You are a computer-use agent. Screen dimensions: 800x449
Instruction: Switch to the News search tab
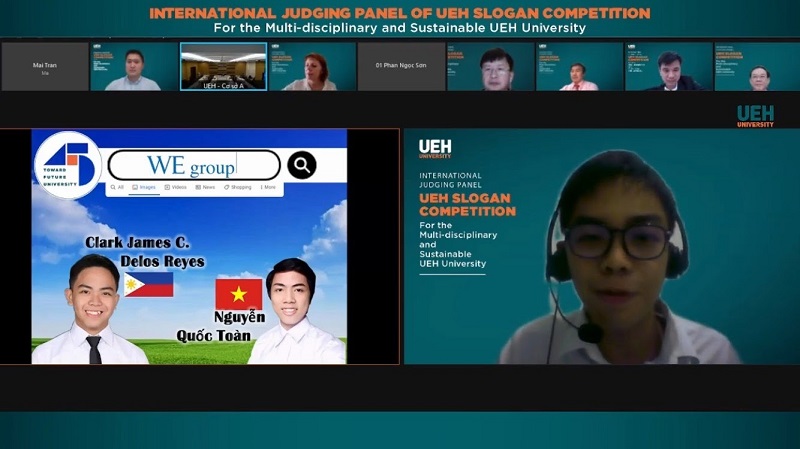click(x=205, y=187)
